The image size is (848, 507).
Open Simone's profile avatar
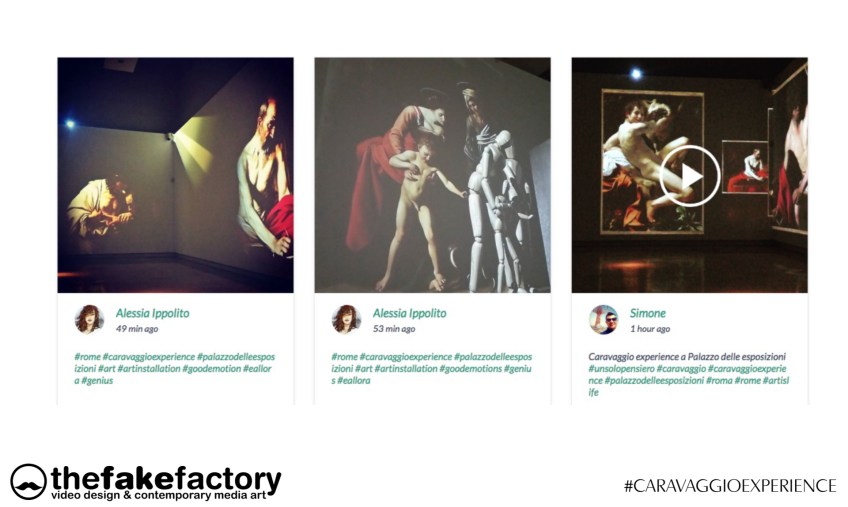pyautogui.click(x=604, y=319)
